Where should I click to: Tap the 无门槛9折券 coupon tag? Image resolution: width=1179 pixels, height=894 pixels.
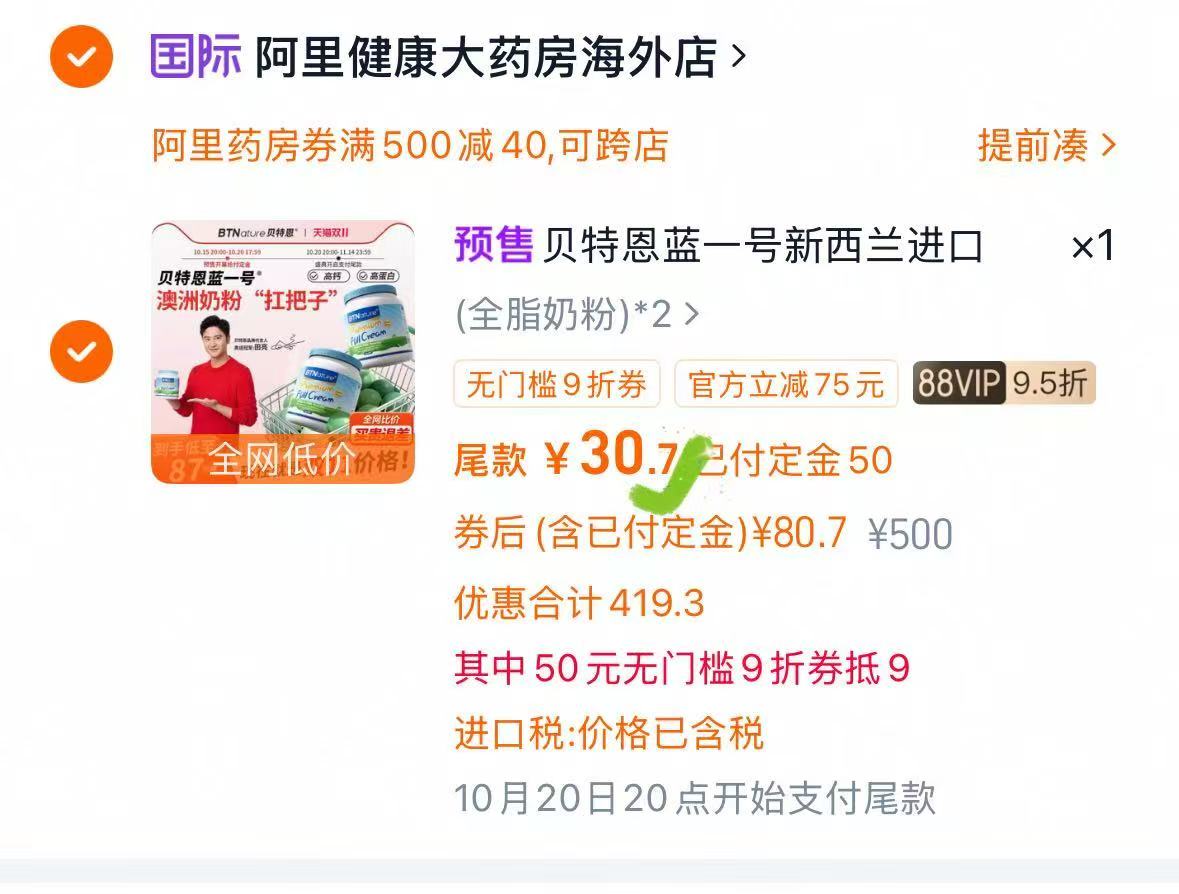[556, 384]
